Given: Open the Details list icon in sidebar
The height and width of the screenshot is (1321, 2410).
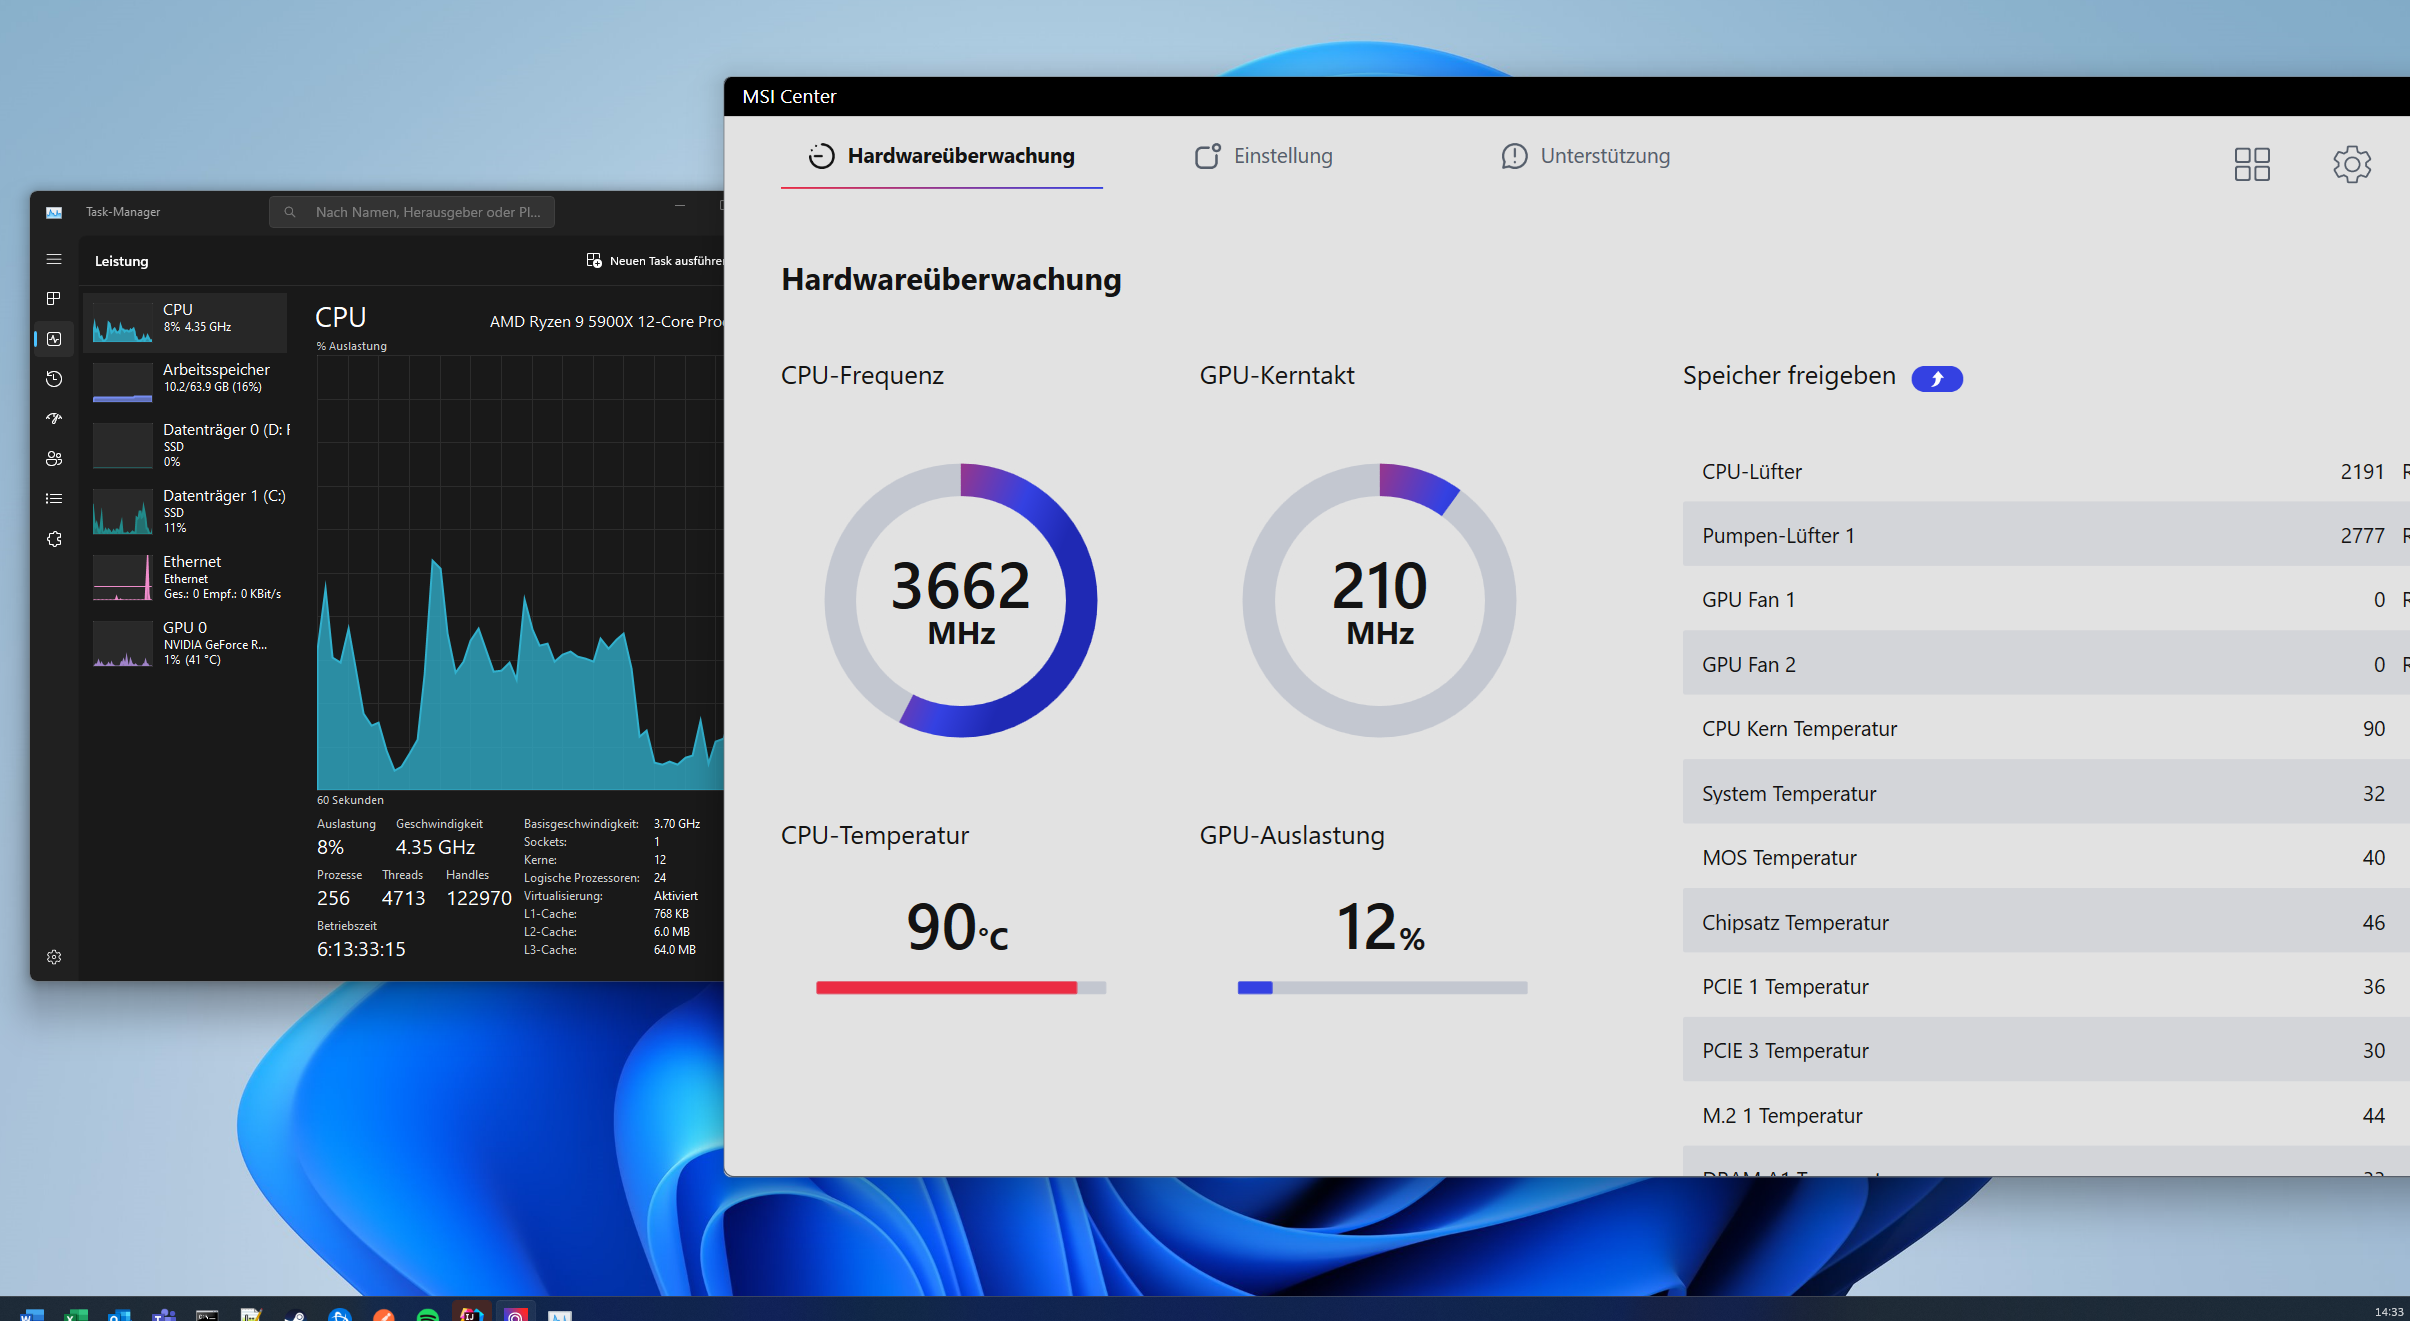Looking at the screenshot, I should pos(54,499).
